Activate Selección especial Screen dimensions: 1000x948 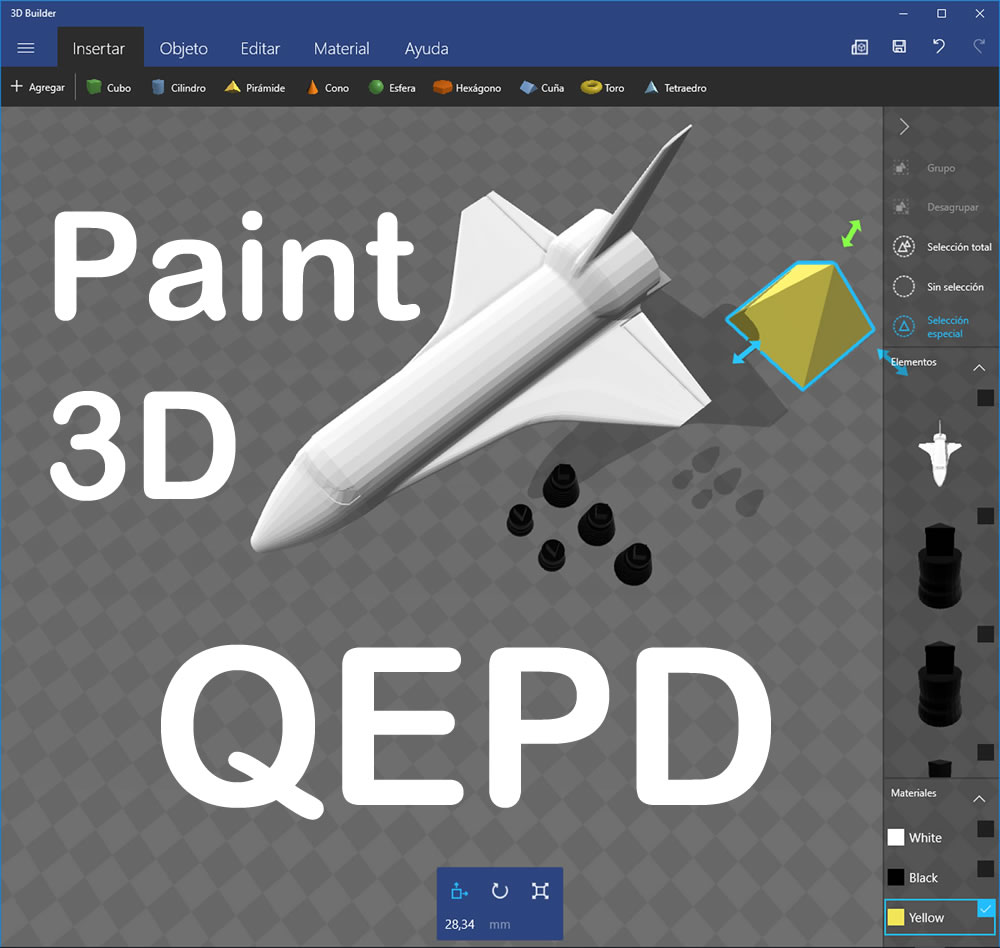[x=931, y=327]
